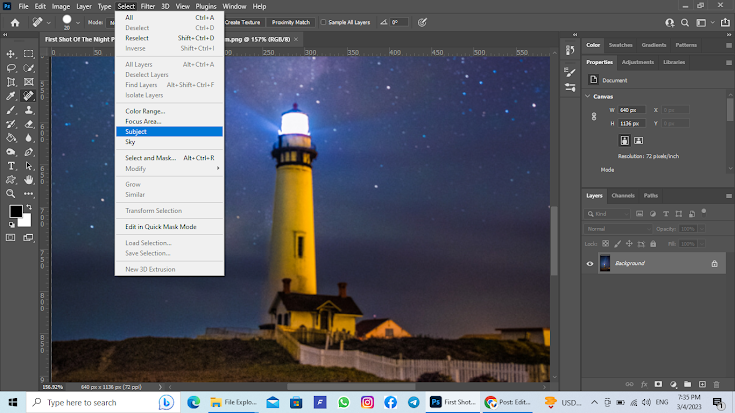Screen dimensions: 735x413
Task: Swap foreground and background colors
Action: point(29,207)
